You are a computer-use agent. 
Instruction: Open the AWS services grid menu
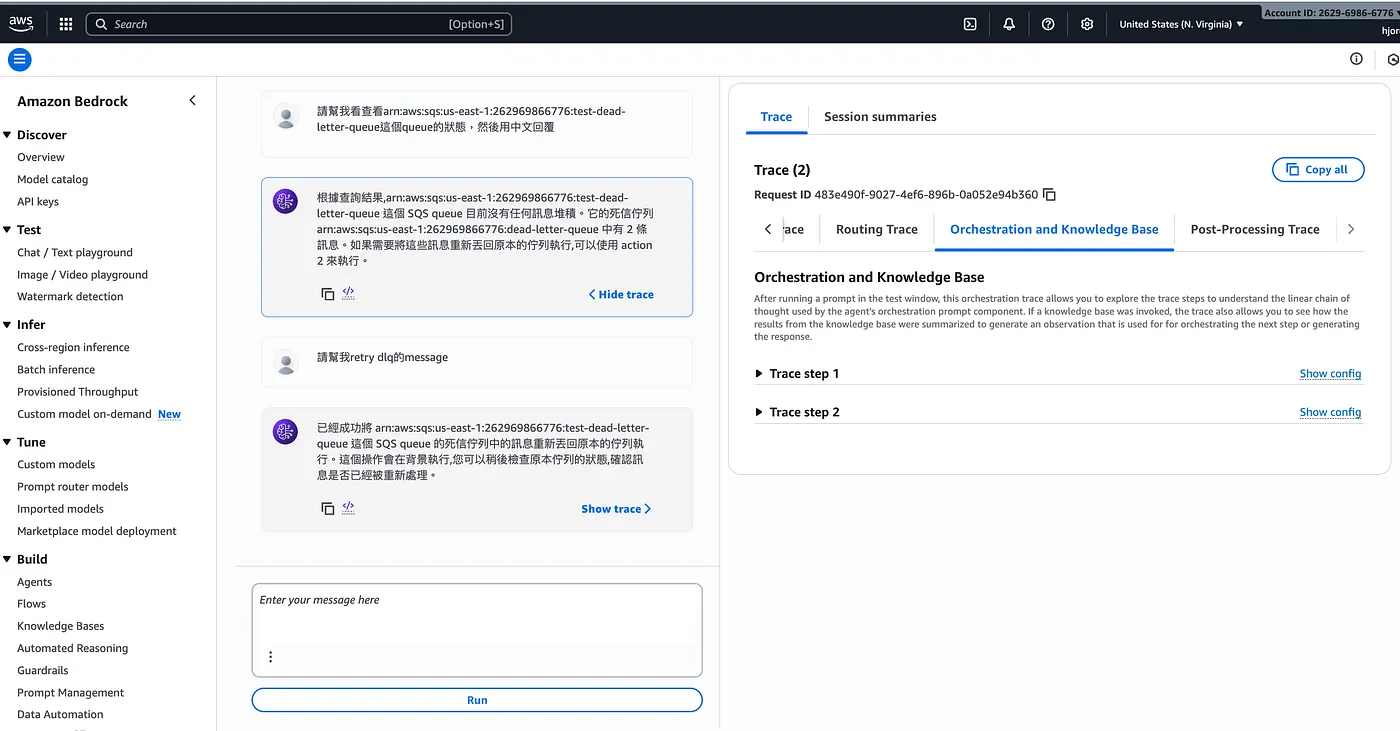(66, 24)
